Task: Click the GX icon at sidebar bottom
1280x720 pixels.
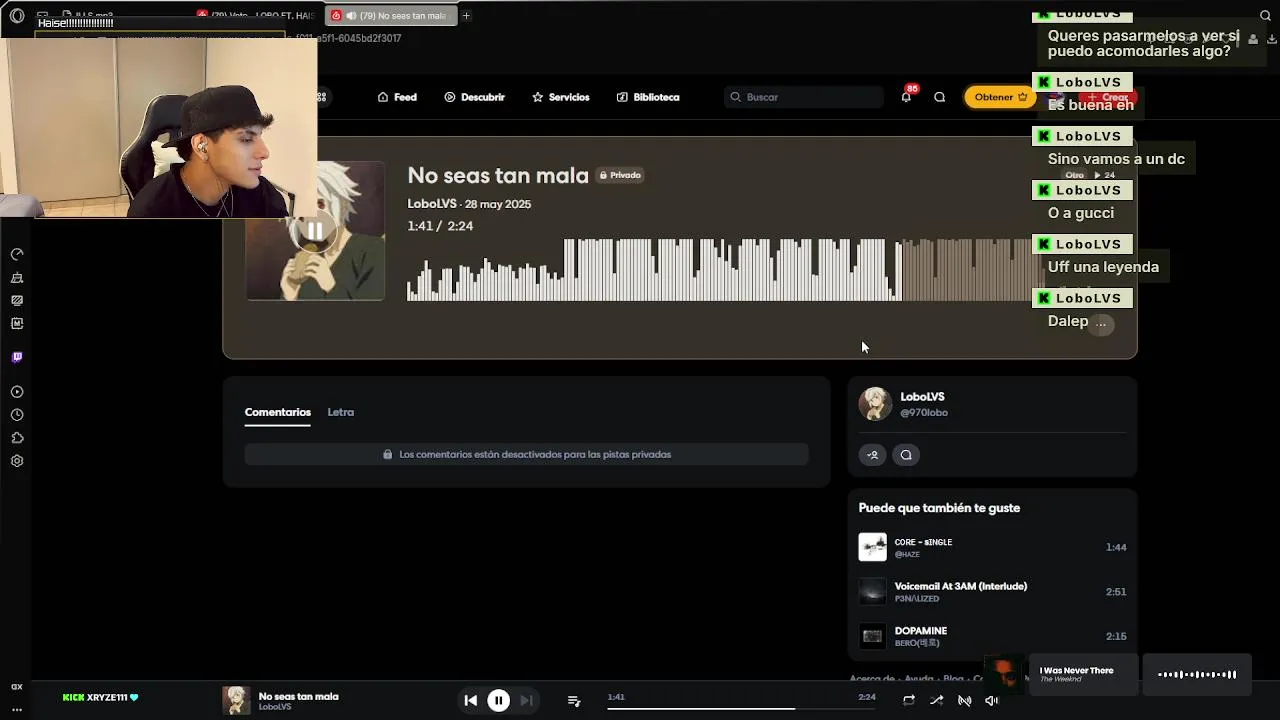Action: tap(17, 687)
